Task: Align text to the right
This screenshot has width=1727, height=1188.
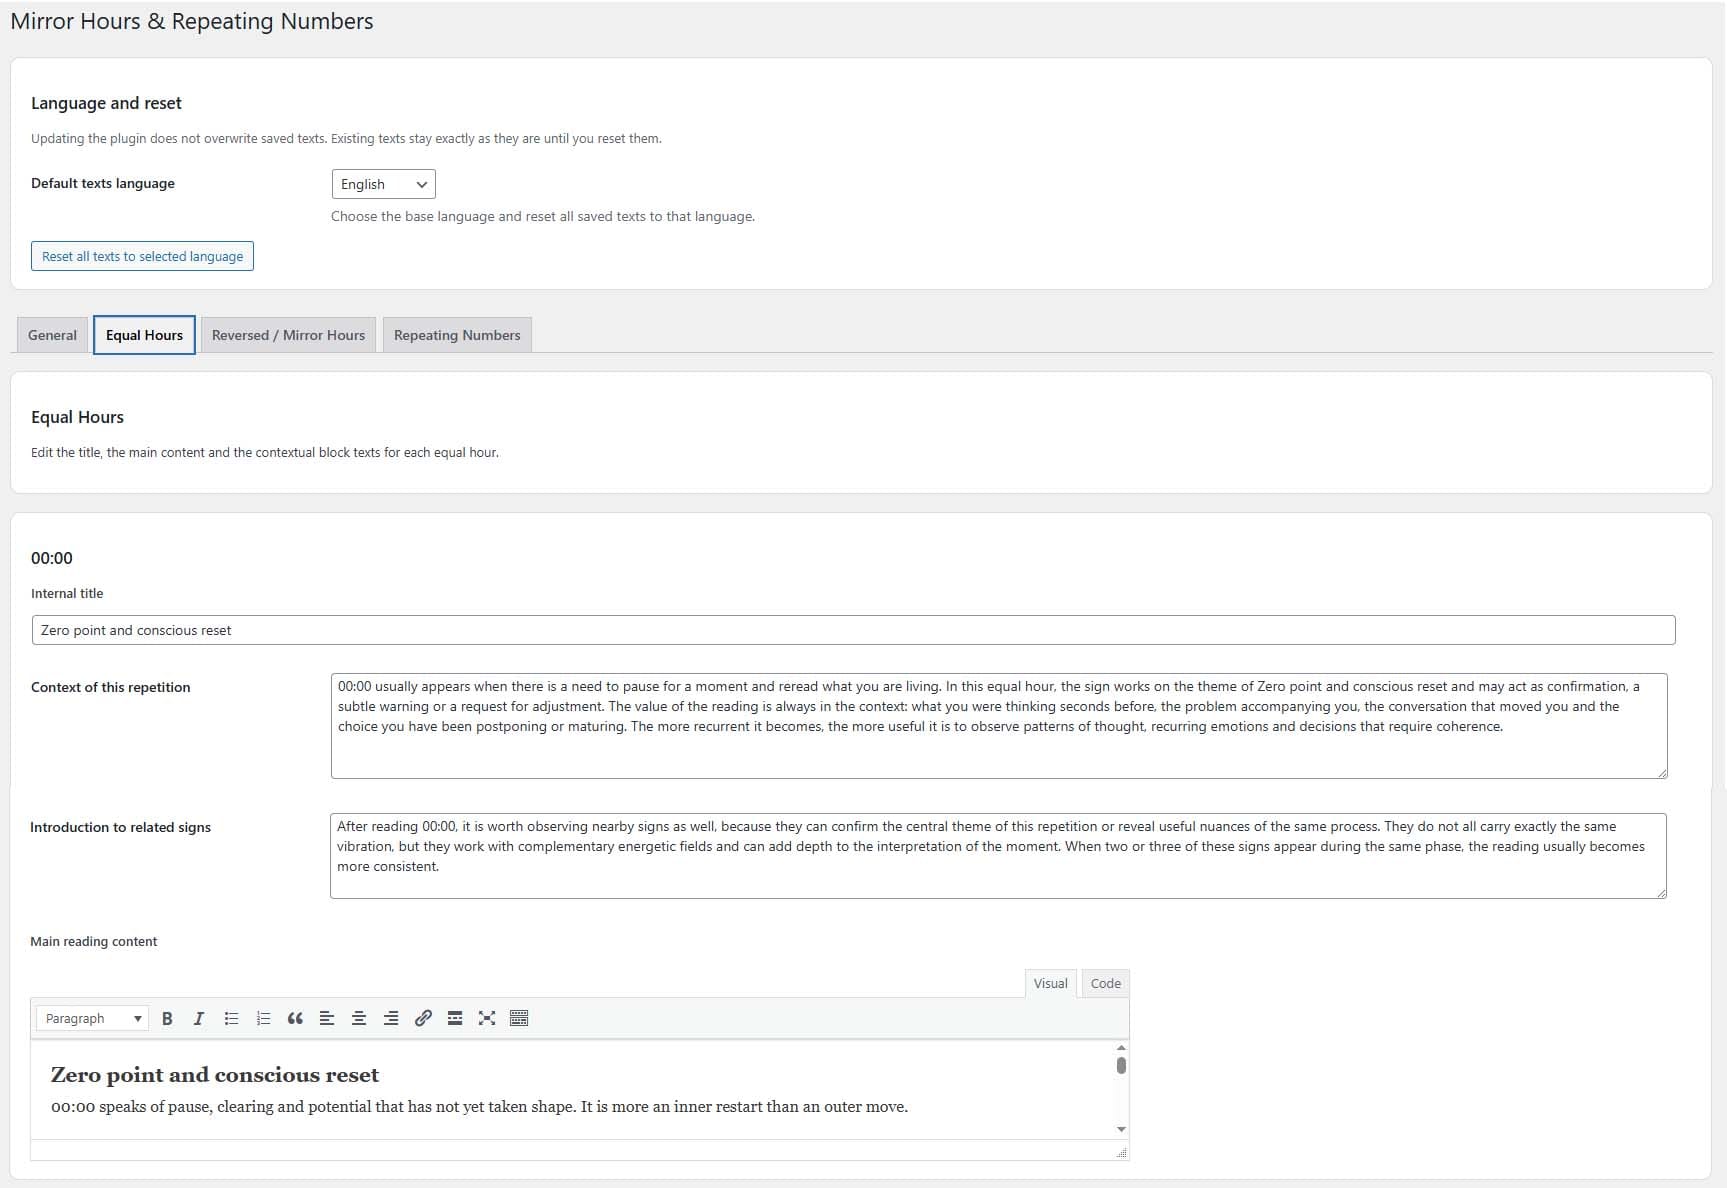Action: click(391, 1018)
